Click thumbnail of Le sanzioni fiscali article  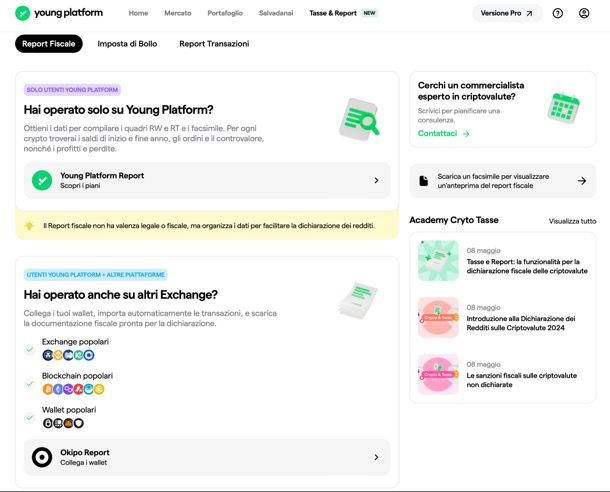(x=438, y=374)
